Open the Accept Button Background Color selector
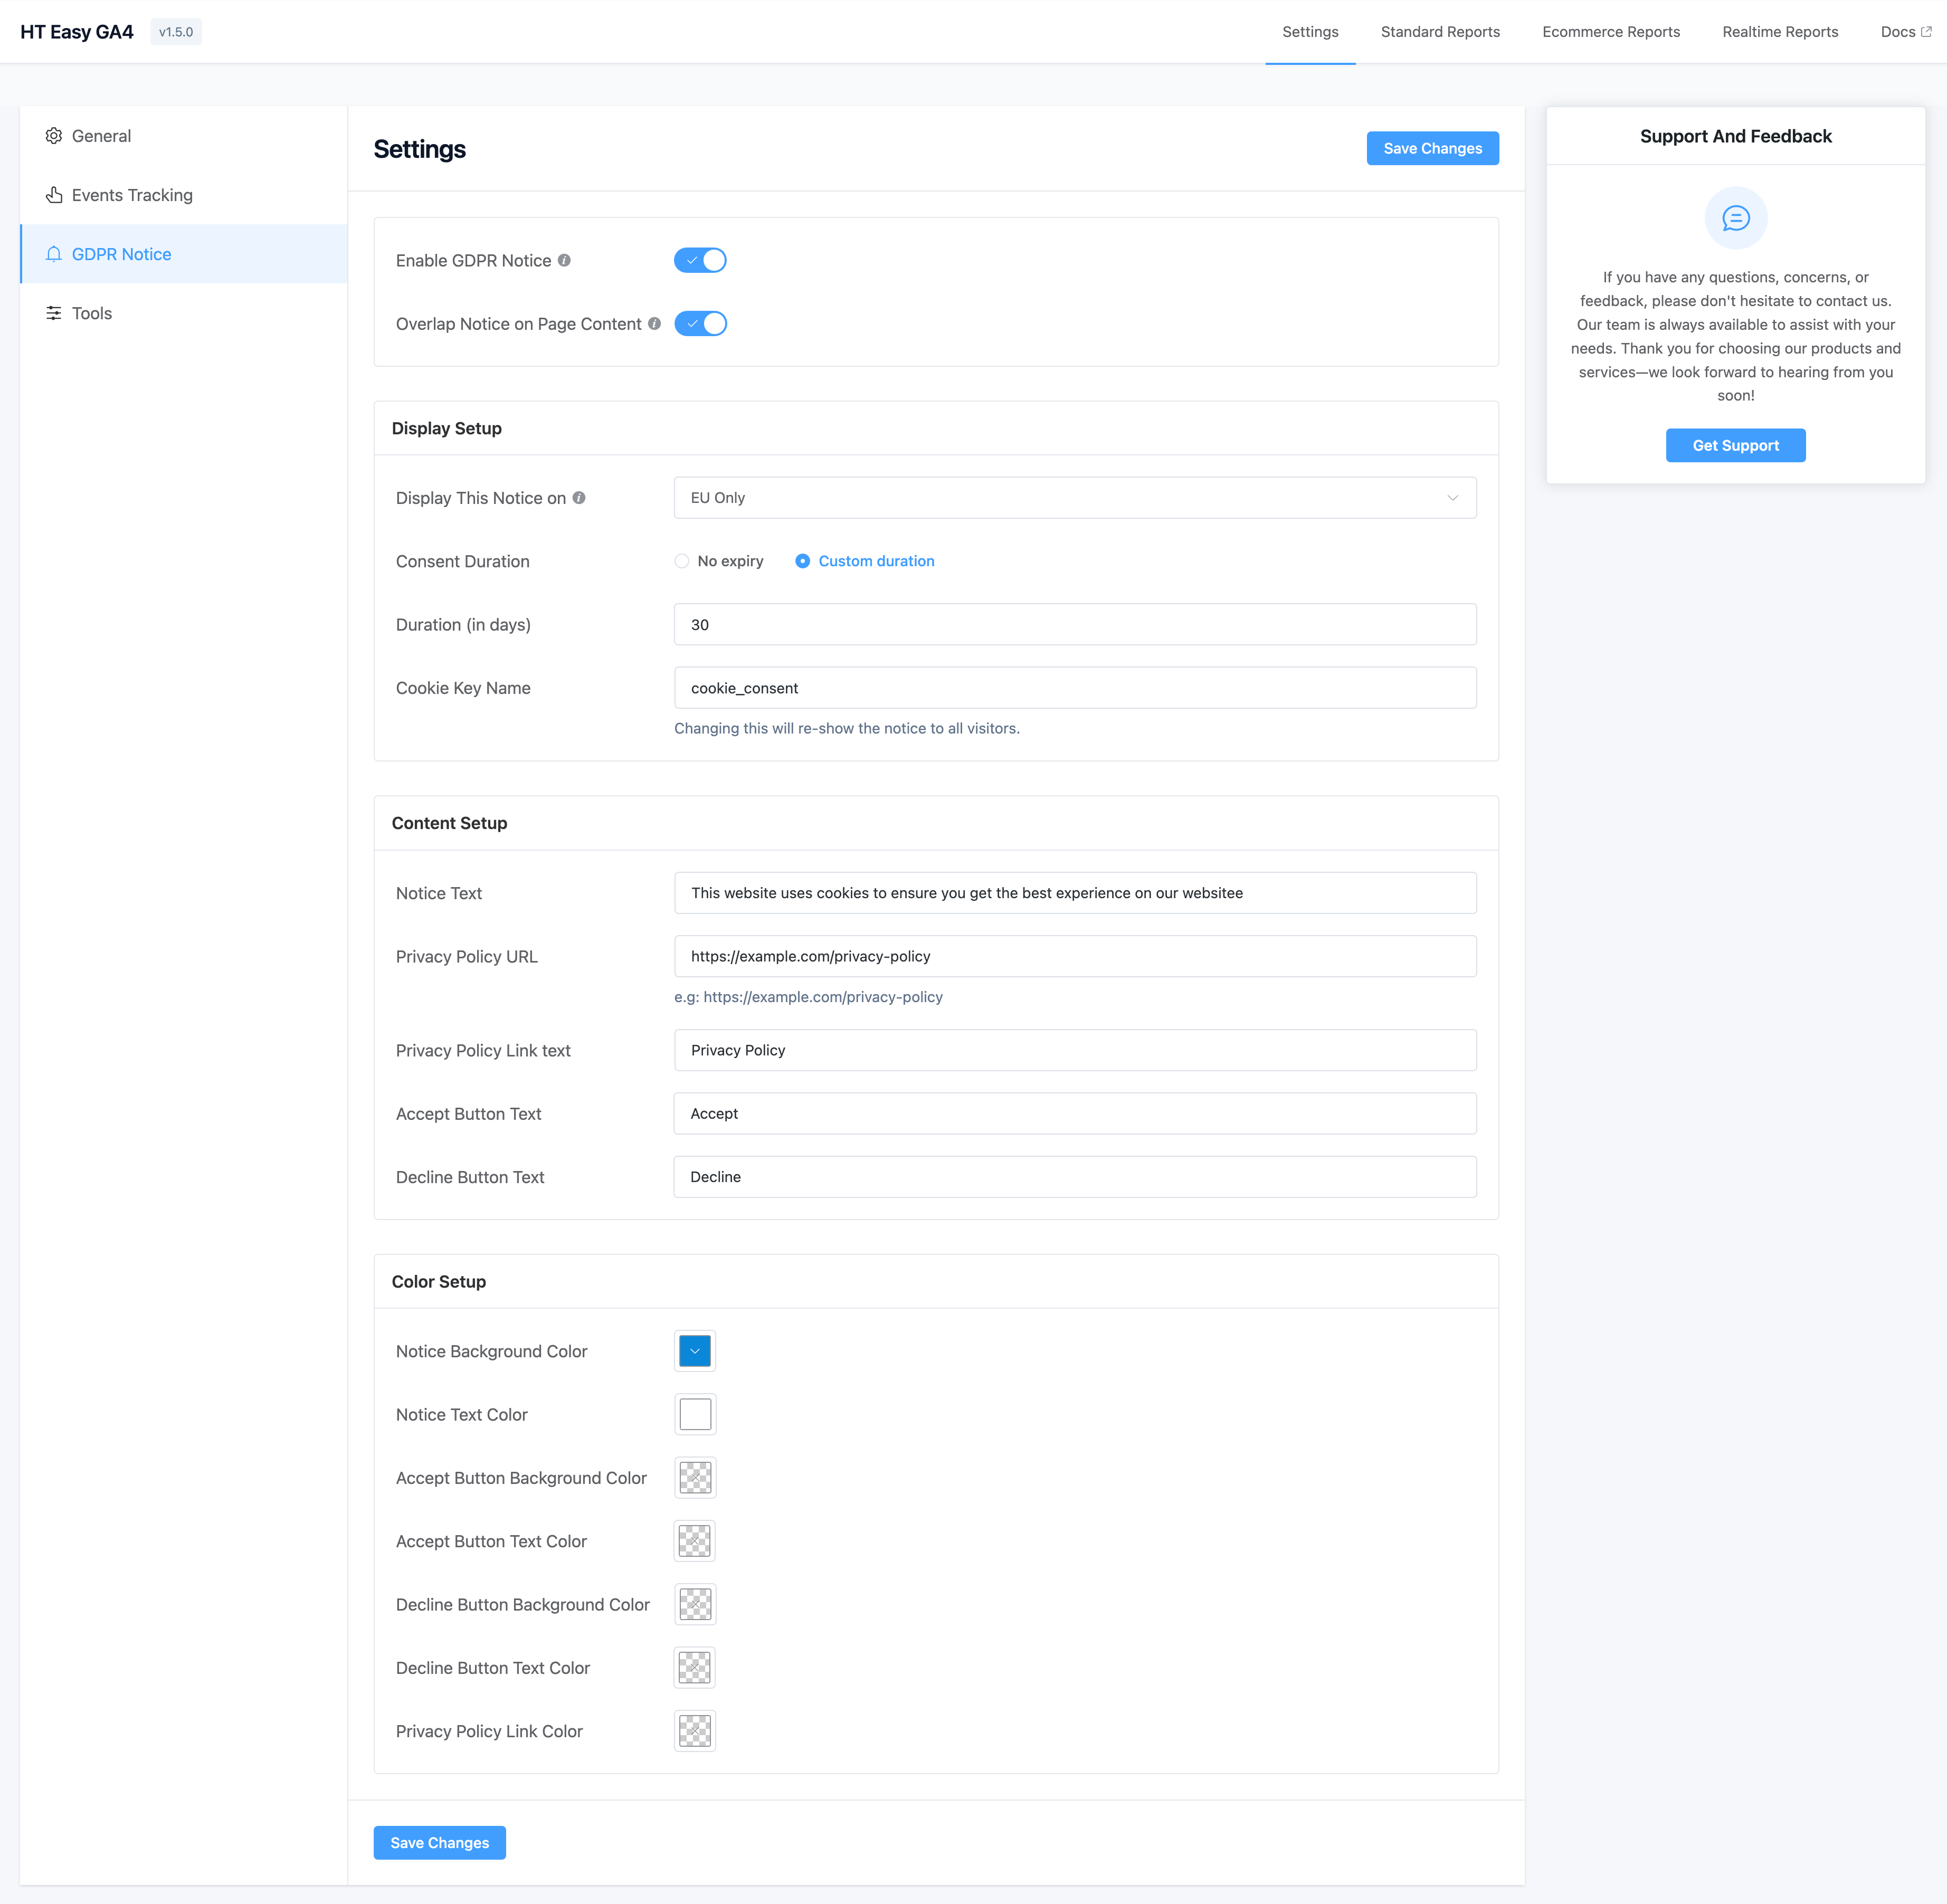The height and width of the screenshot is (1904, 1947). (694, 1477)
